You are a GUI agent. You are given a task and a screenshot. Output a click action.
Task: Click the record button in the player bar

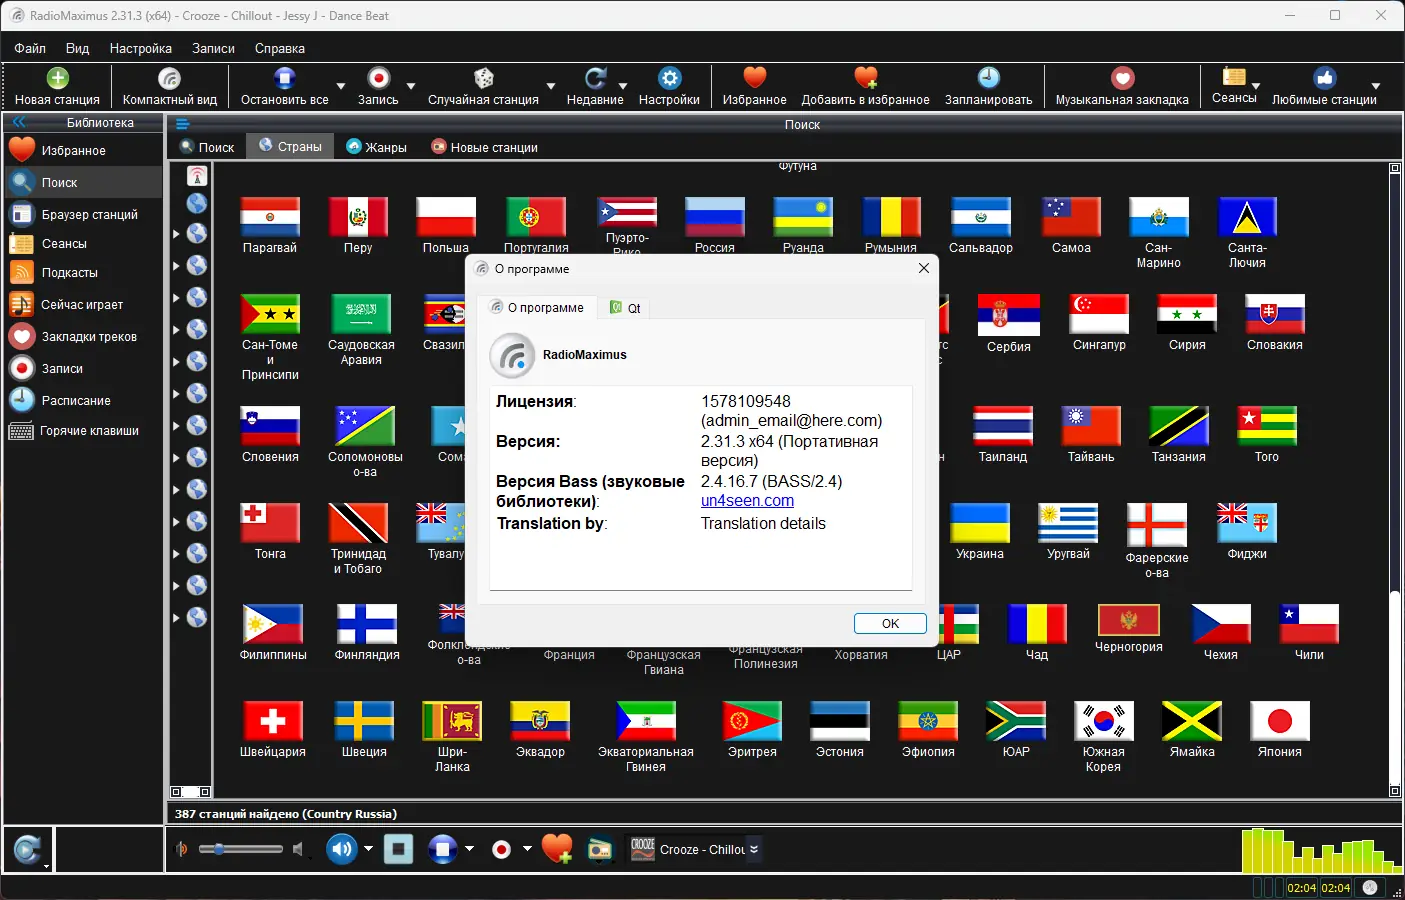pyautogui.click(x=502, y=850)
